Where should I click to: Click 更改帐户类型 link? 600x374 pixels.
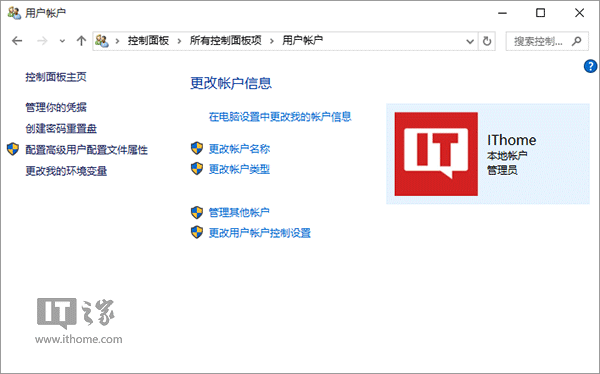tap(240, 169)
